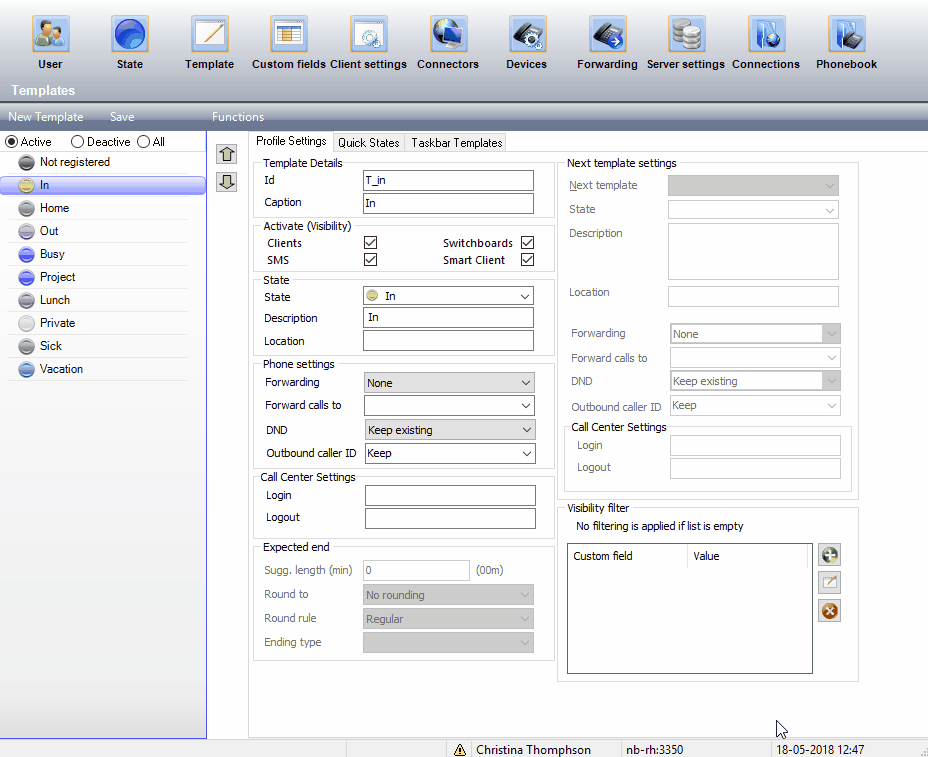Switch to the Taskbar Templates tab
Viewport: 928px width, 757px height.
[x=456, y=143]
